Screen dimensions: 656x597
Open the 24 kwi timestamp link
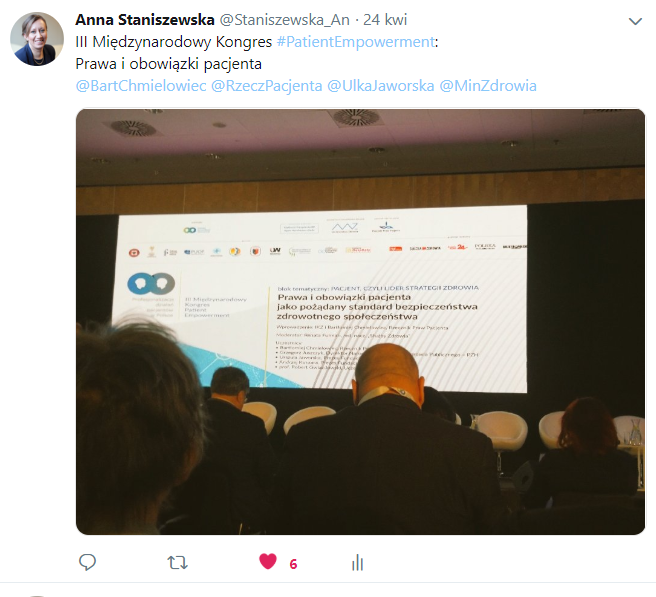click(x=385, y=20)
